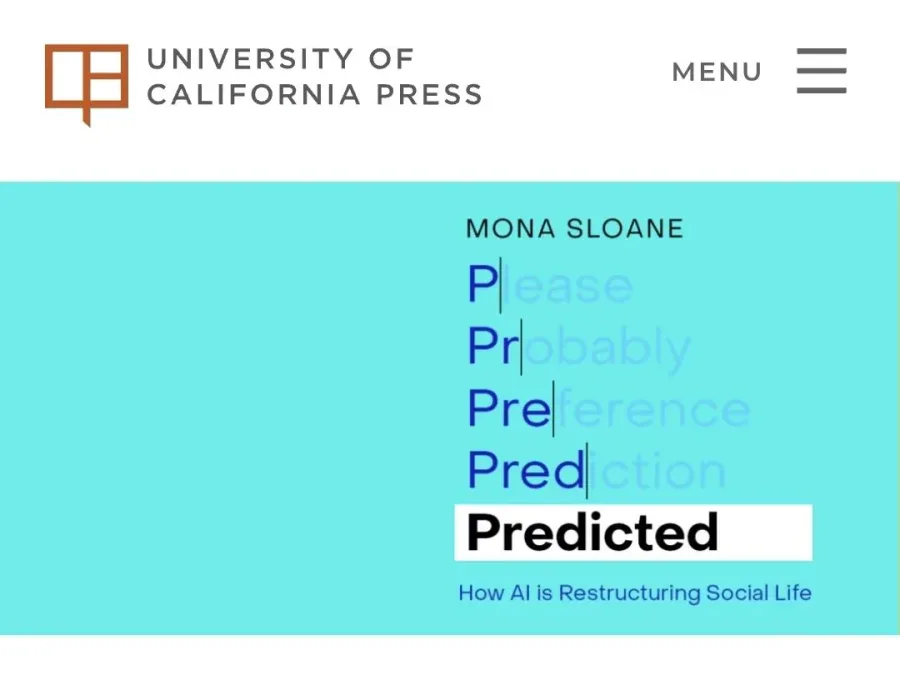Open the hamburger menu icon
The width and height of the screenshot is (900, 690).
point(821,71)
